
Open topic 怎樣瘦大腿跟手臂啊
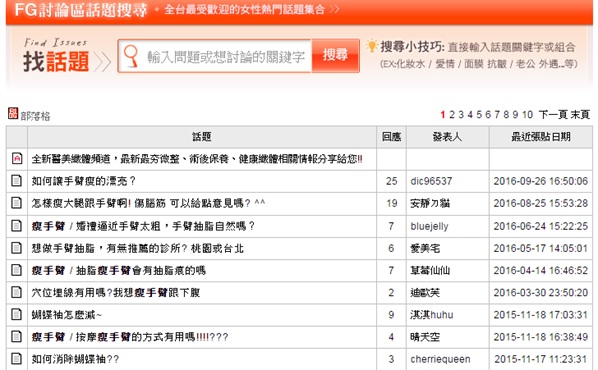coord(148,203)
